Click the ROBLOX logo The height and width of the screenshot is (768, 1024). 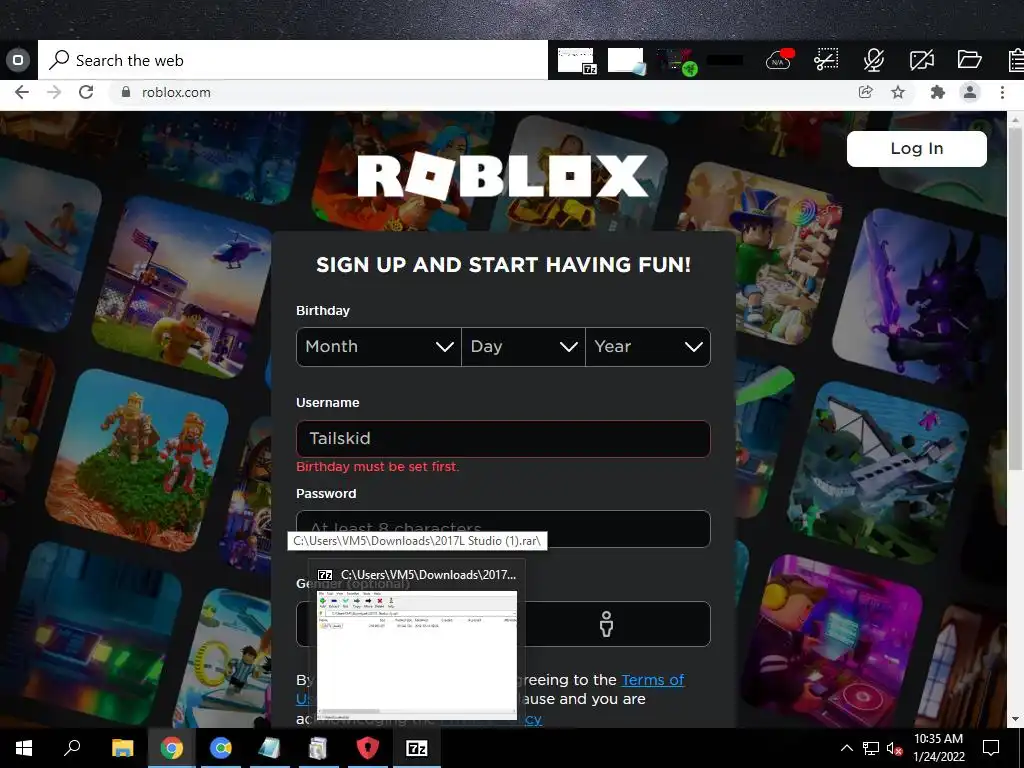point(503,176)
